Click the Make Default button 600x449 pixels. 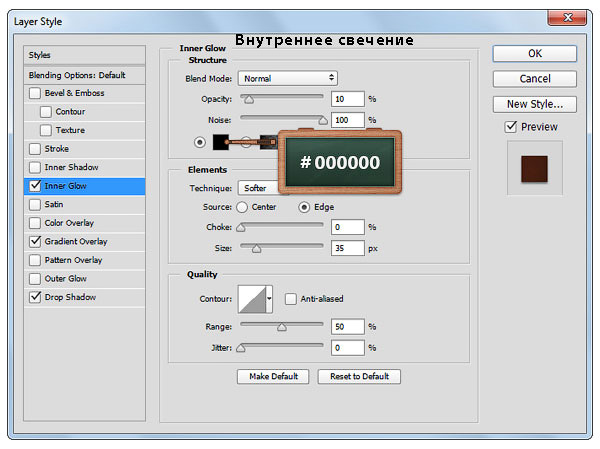[273, 377]
